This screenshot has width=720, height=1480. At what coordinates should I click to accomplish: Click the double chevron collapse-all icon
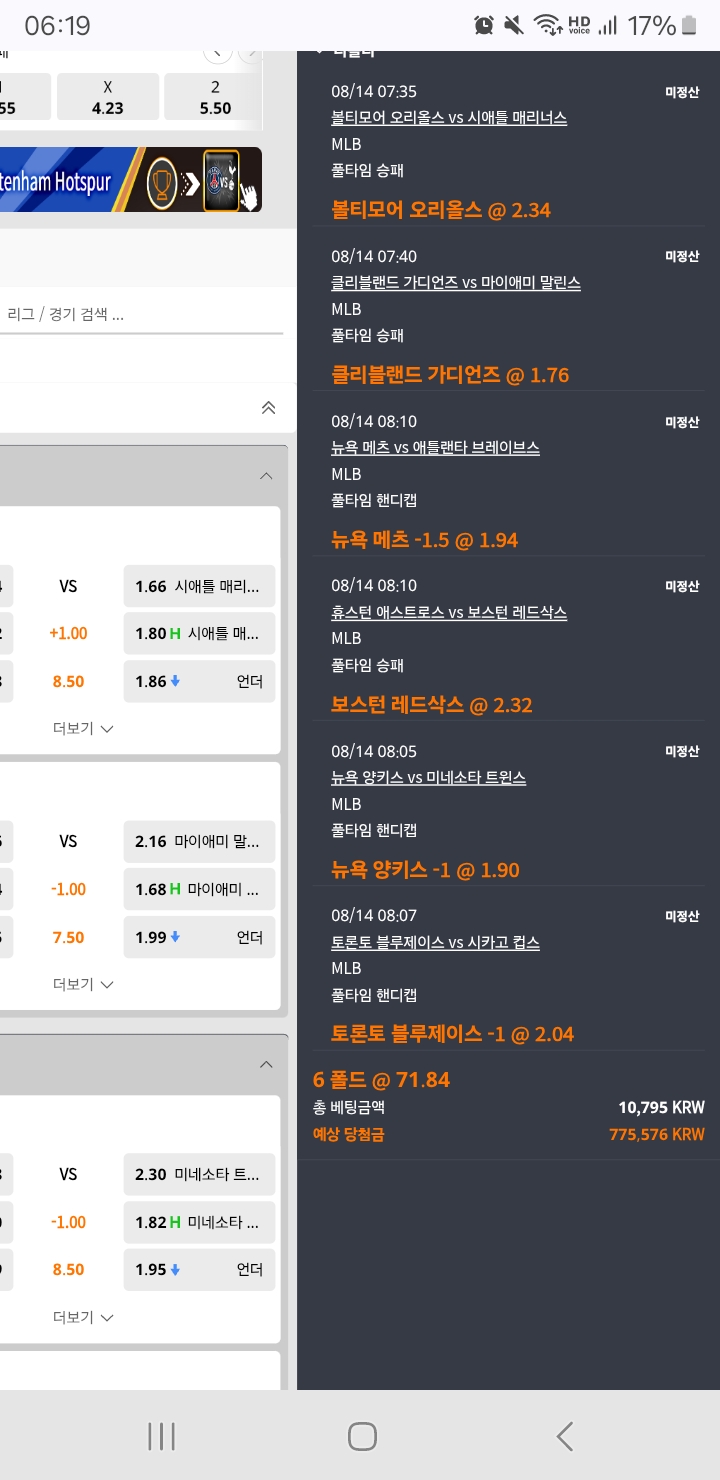point(267,408)
